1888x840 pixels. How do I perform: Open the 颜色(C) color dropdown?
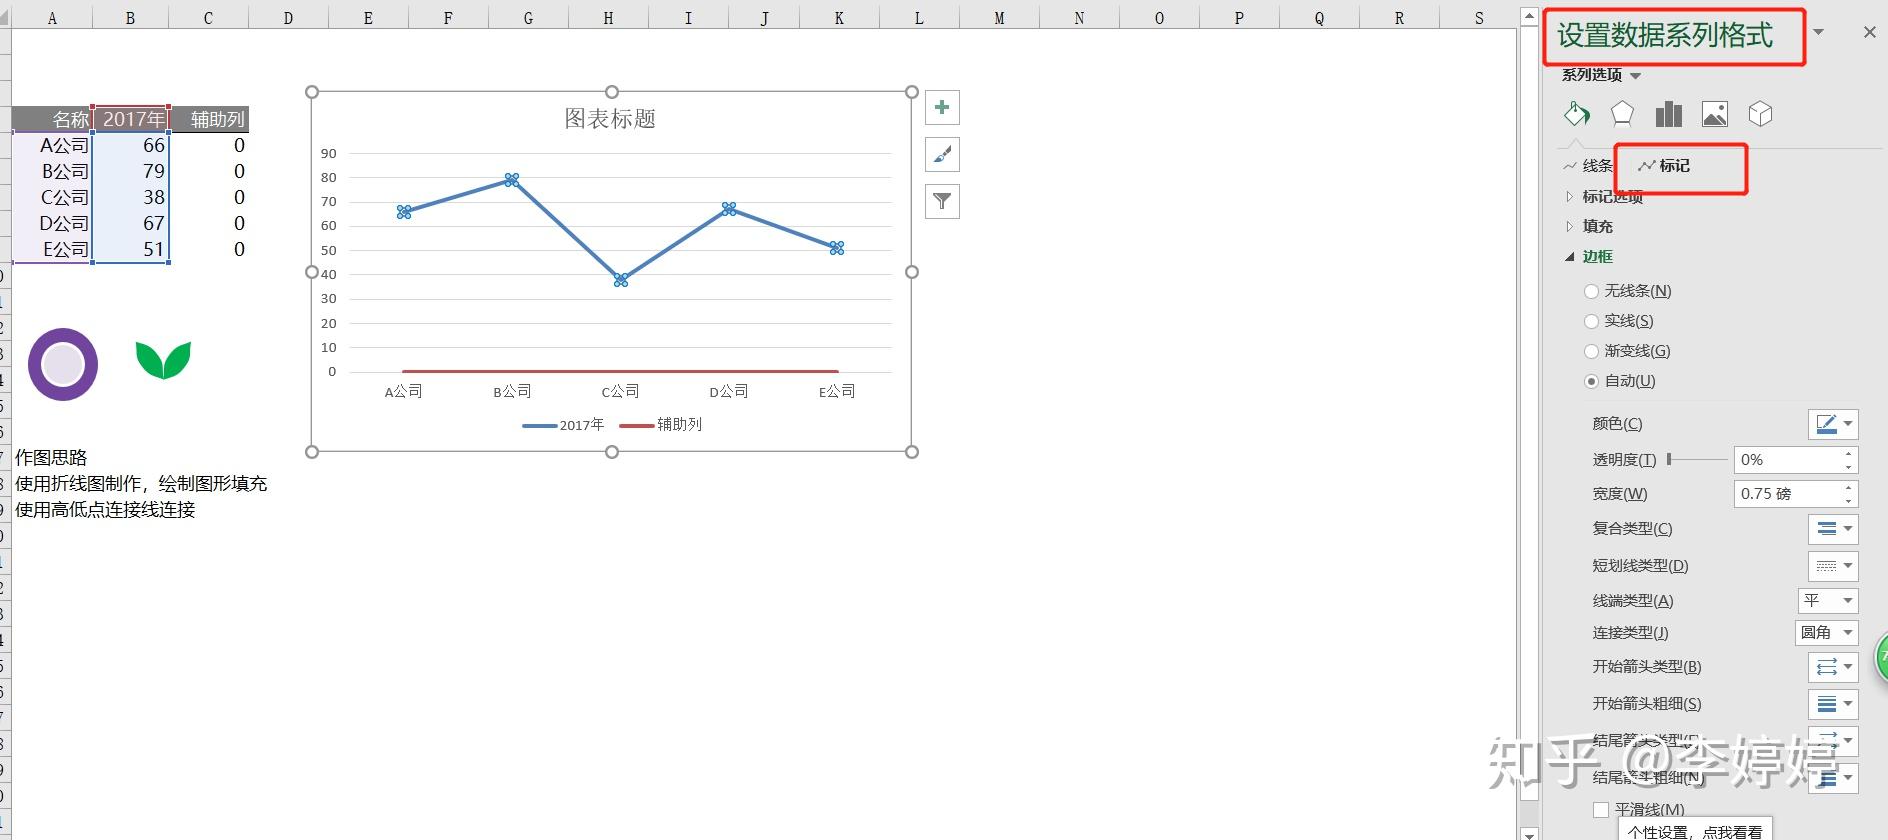point(1832,424)
